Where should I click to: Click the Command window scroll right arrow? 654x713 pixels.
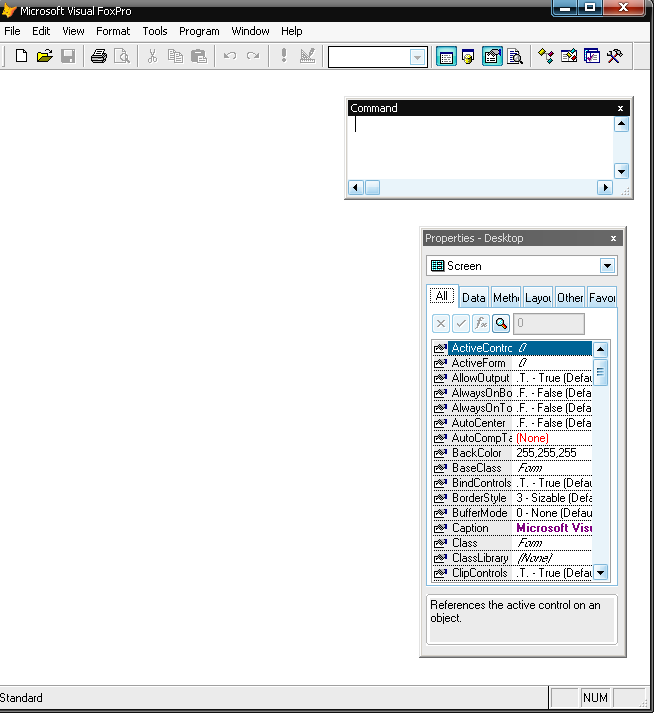[605, 187]
